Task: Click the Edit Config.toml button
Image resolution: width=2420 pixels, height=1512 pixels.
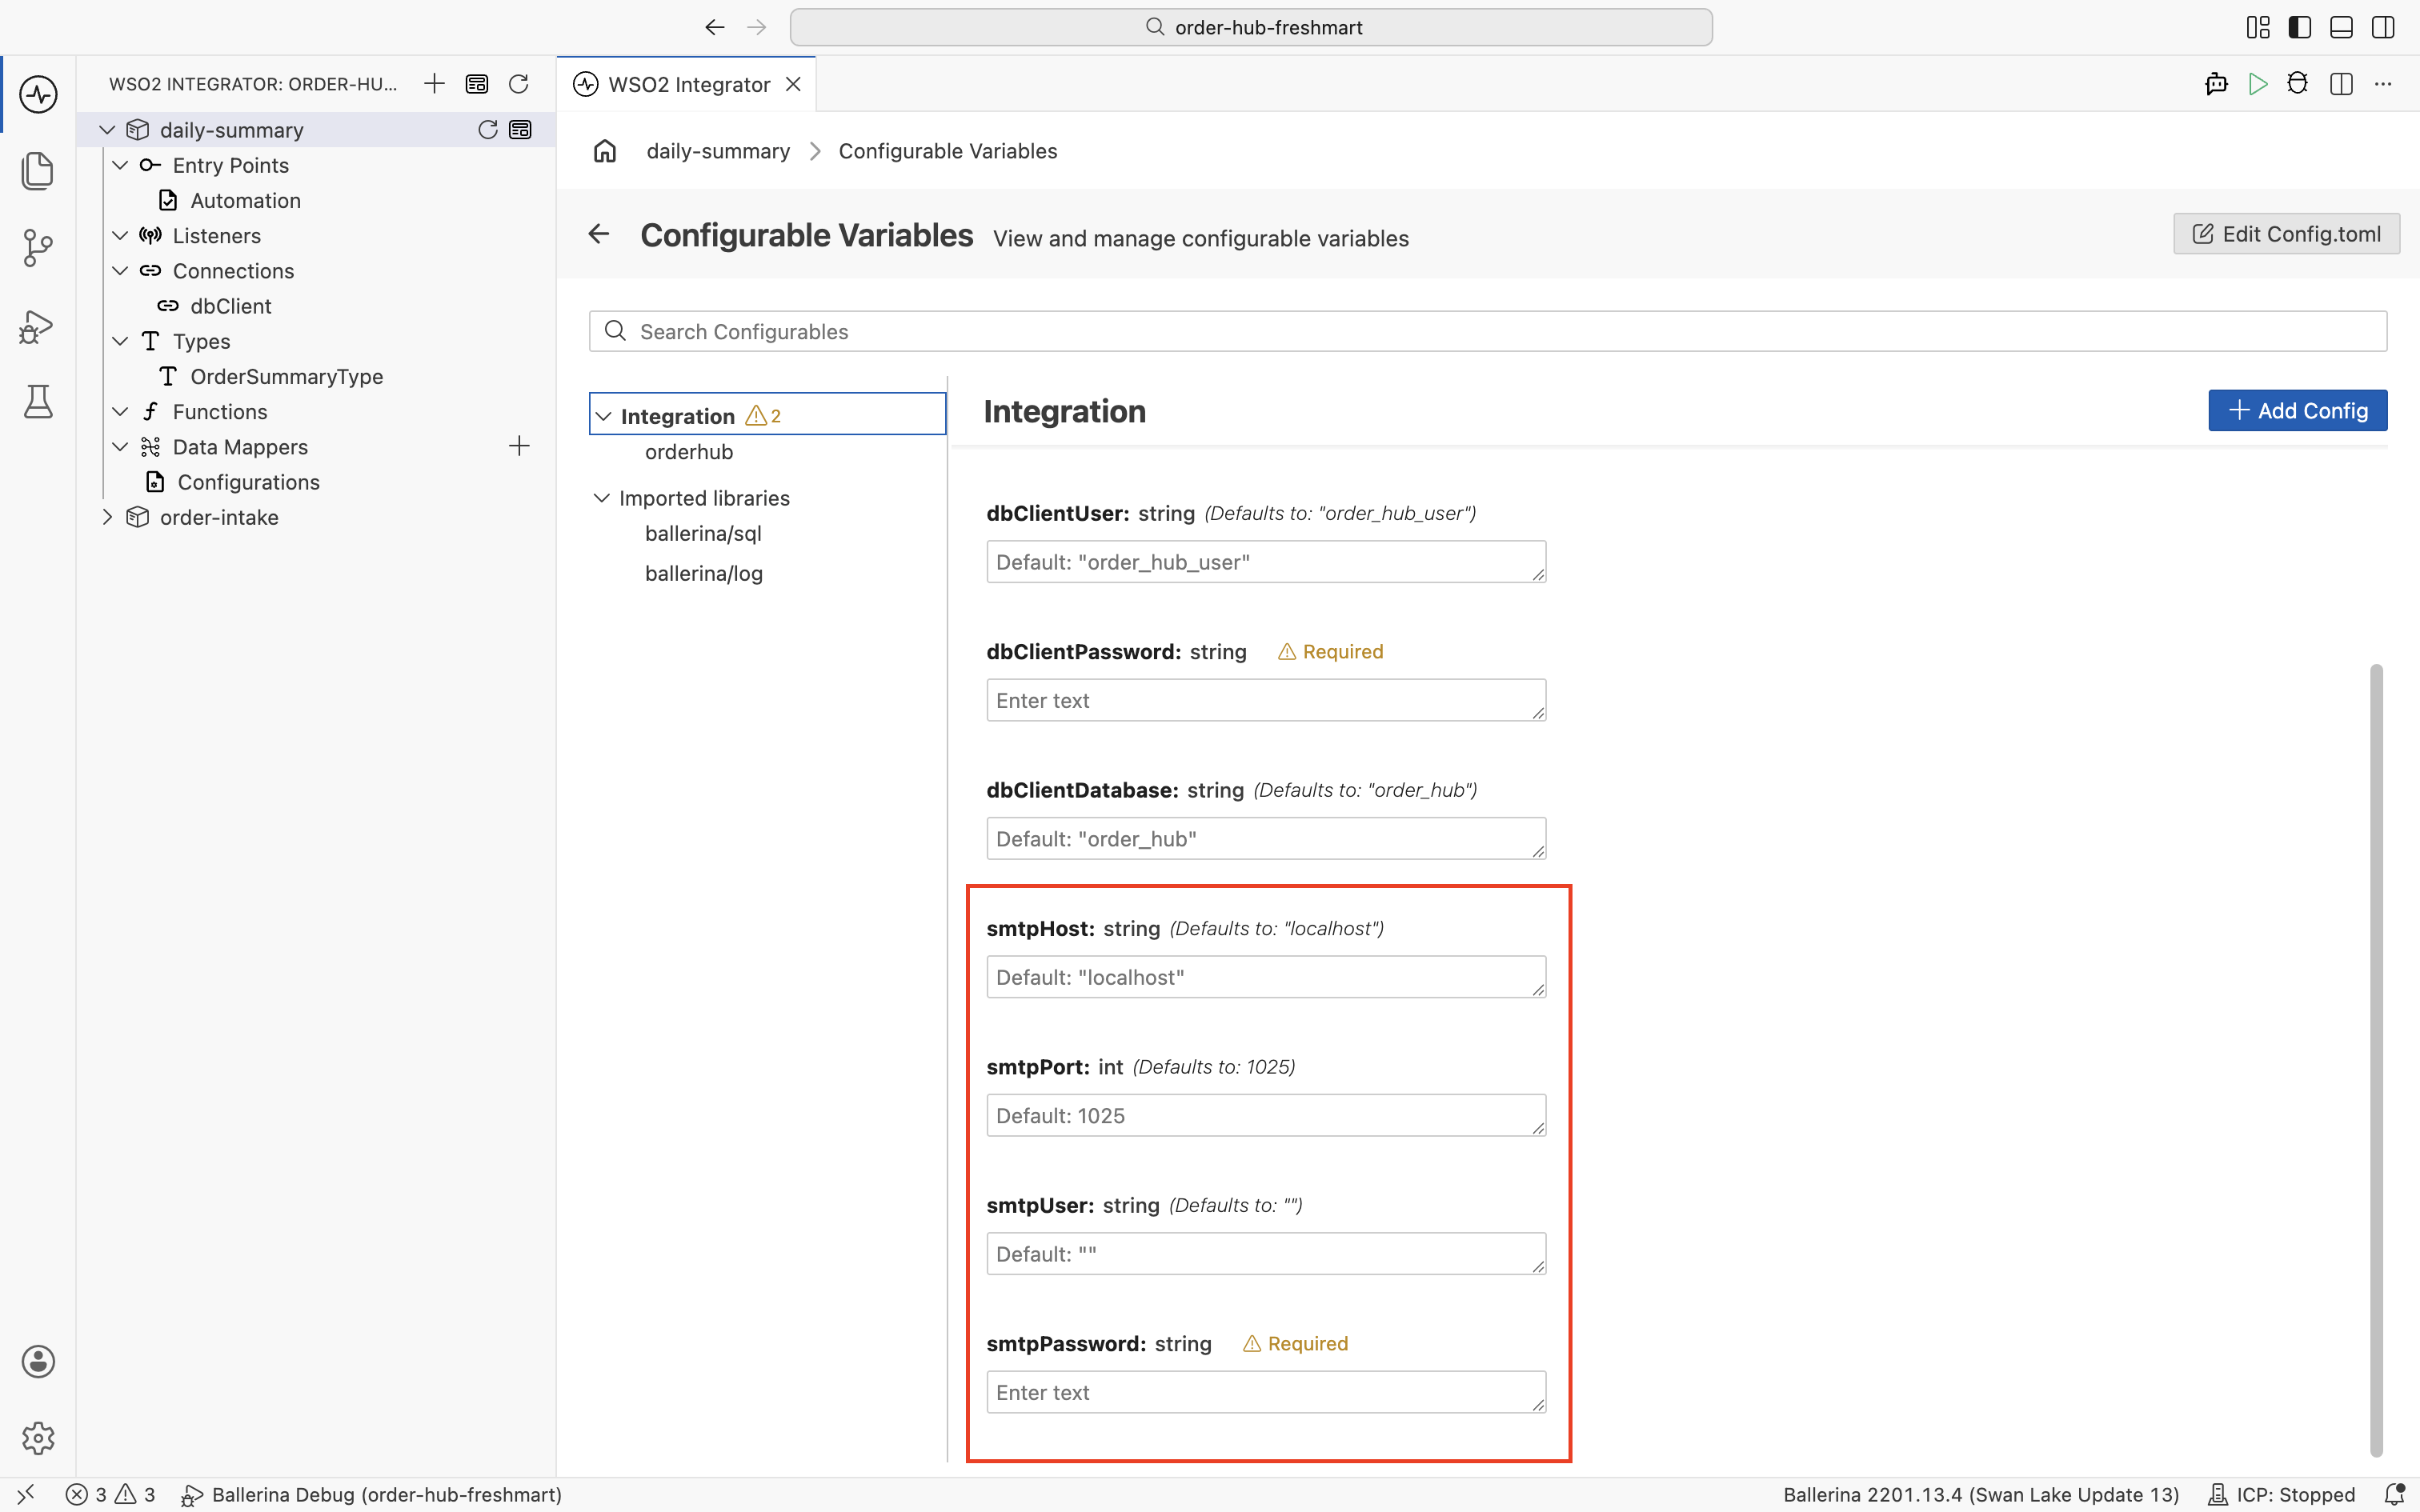Action: 2286,234
